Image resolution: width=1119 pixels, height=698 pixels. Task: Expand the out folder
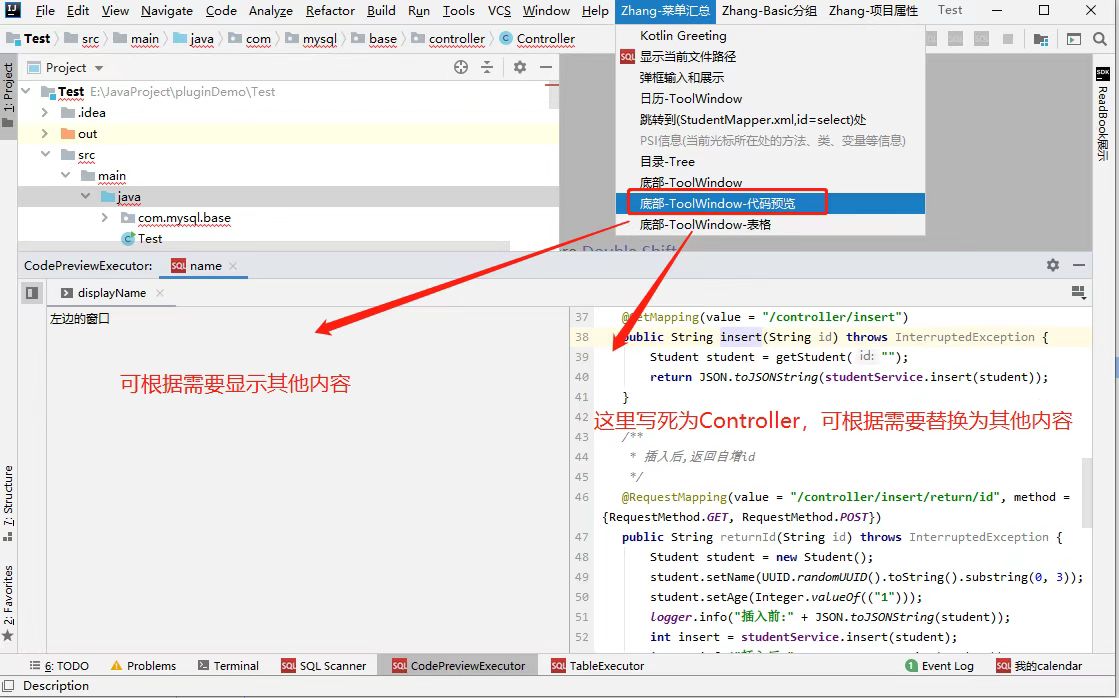45,133
